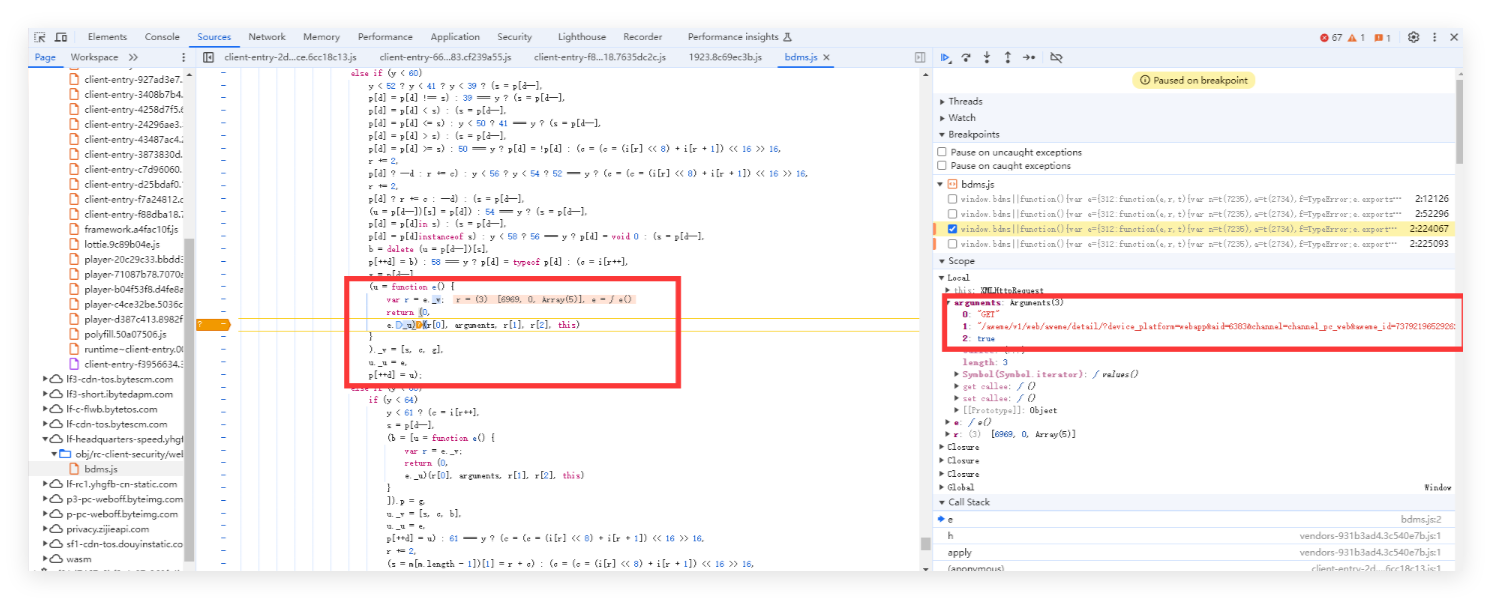Select privacy.zijieapi.com domain
Image resolution: width=1491 pixels, height=599 pixels.
(108, 529)
